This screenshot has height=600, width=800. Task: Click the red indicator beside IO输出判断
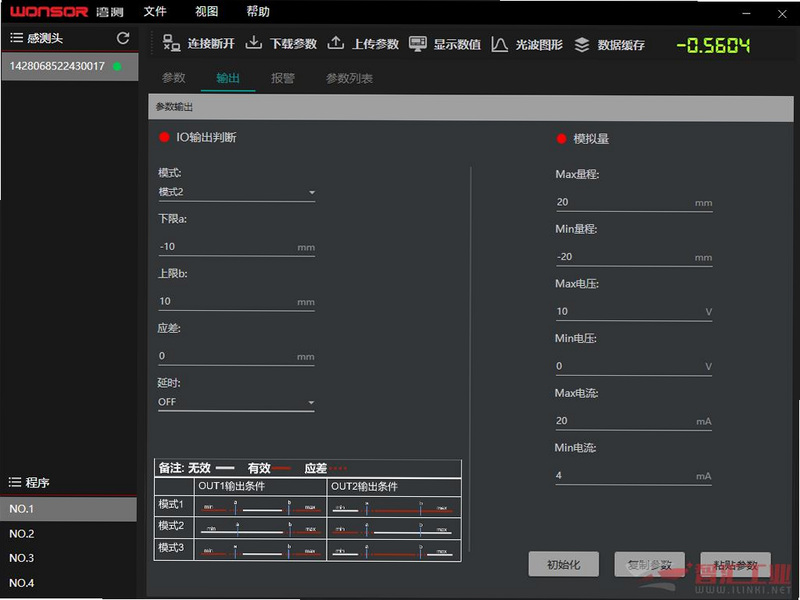(164, 137)
